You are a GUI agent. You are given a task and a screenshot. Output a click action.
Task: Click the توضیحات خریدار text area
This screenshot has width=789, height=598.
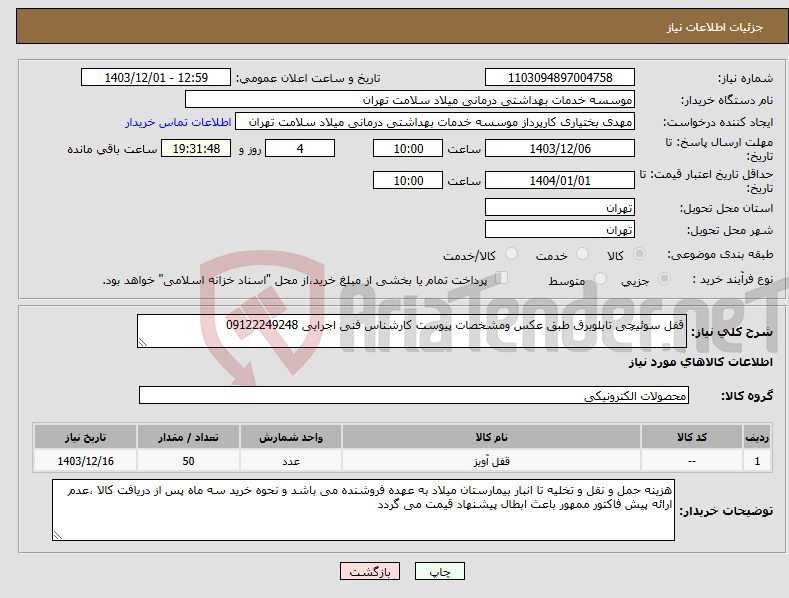pos(363,510)
